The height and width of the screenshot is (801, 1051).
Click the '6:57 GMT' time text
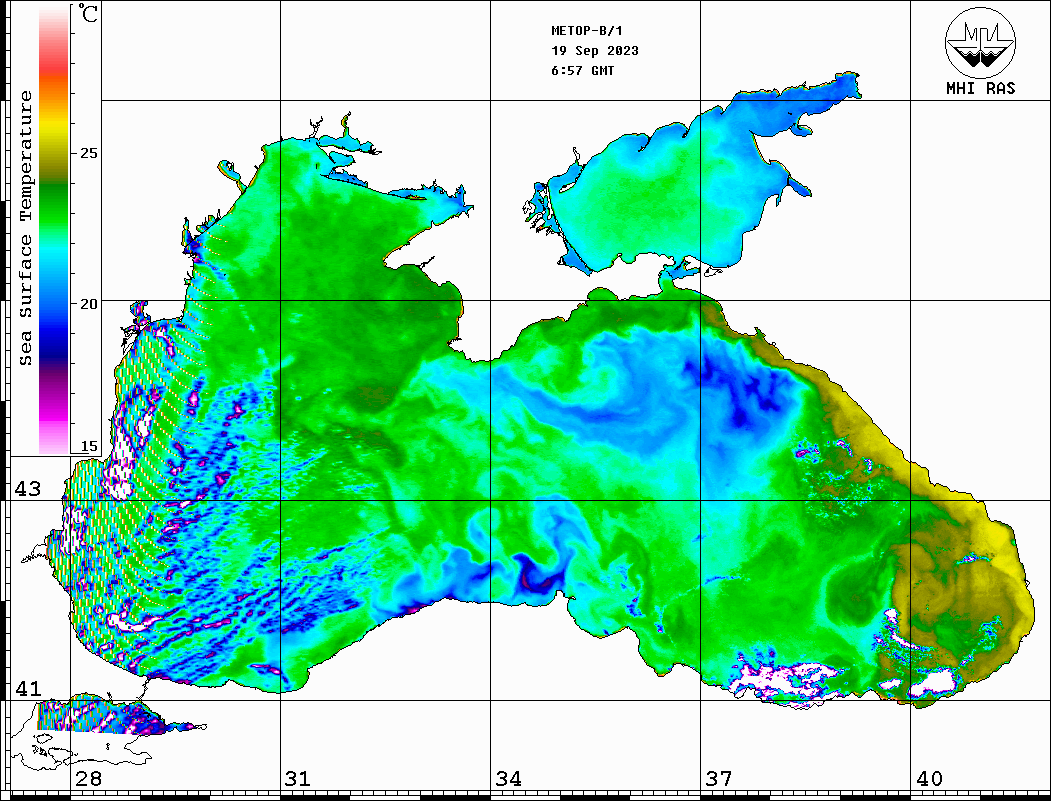click(x=583, y=70)
